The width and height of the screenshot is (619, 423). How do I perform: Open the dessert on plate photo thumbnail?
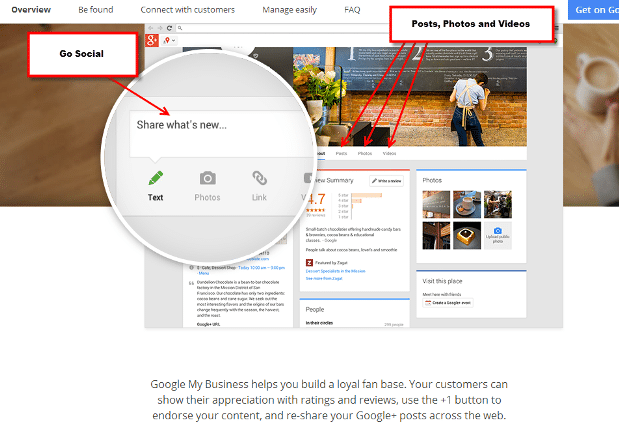coord(467,236)
